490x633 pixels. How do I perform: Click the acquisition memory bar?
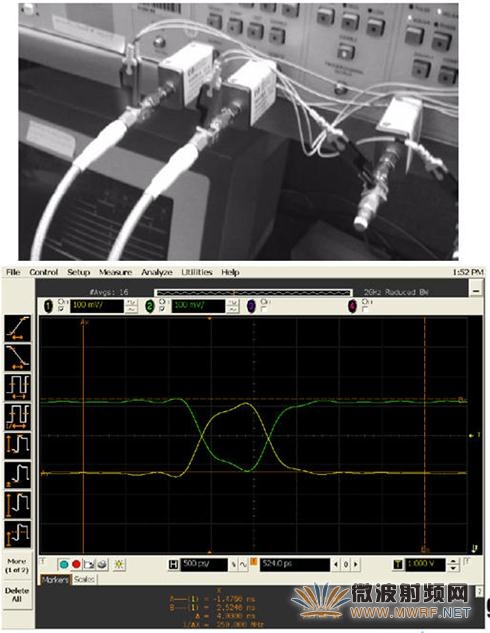tap(253, 293)
